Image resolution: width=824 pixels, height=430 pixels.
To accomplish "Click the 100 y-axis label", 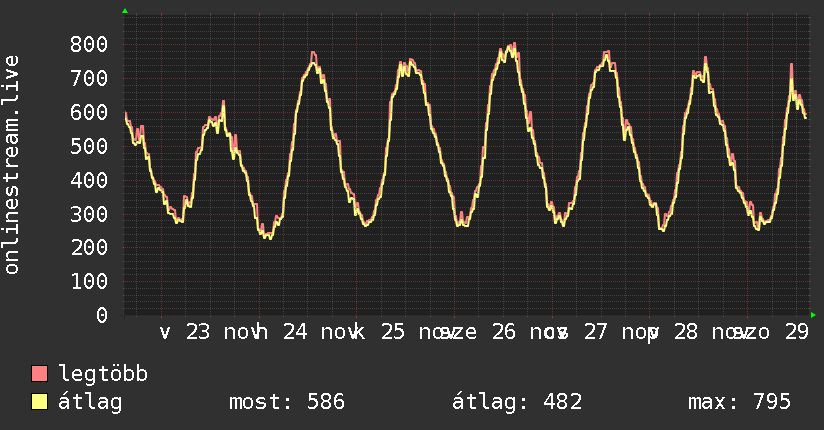I will click(89, 281).
